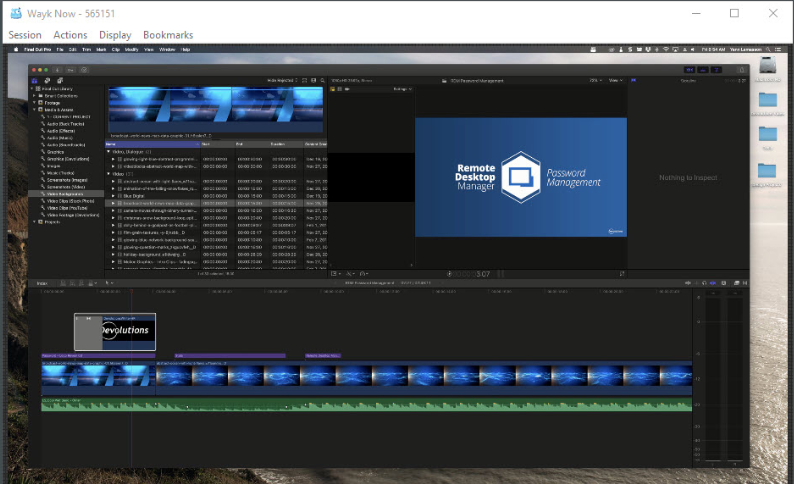
Task: Open the viewer View options dropdown
Action: click(x=615, y=80)
